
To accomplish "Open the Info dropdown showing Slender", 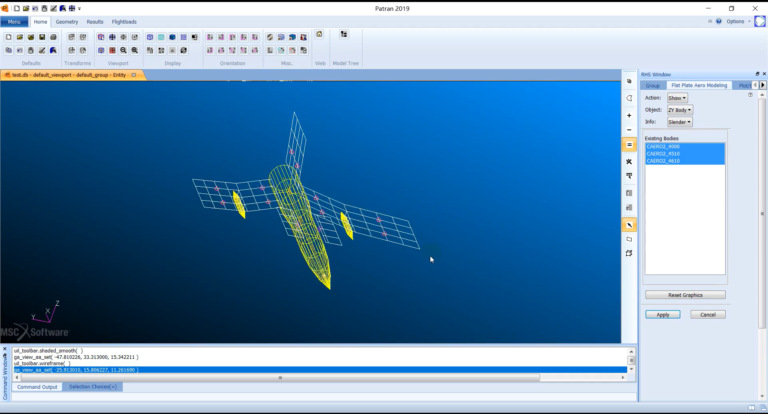I will [680, 122].
